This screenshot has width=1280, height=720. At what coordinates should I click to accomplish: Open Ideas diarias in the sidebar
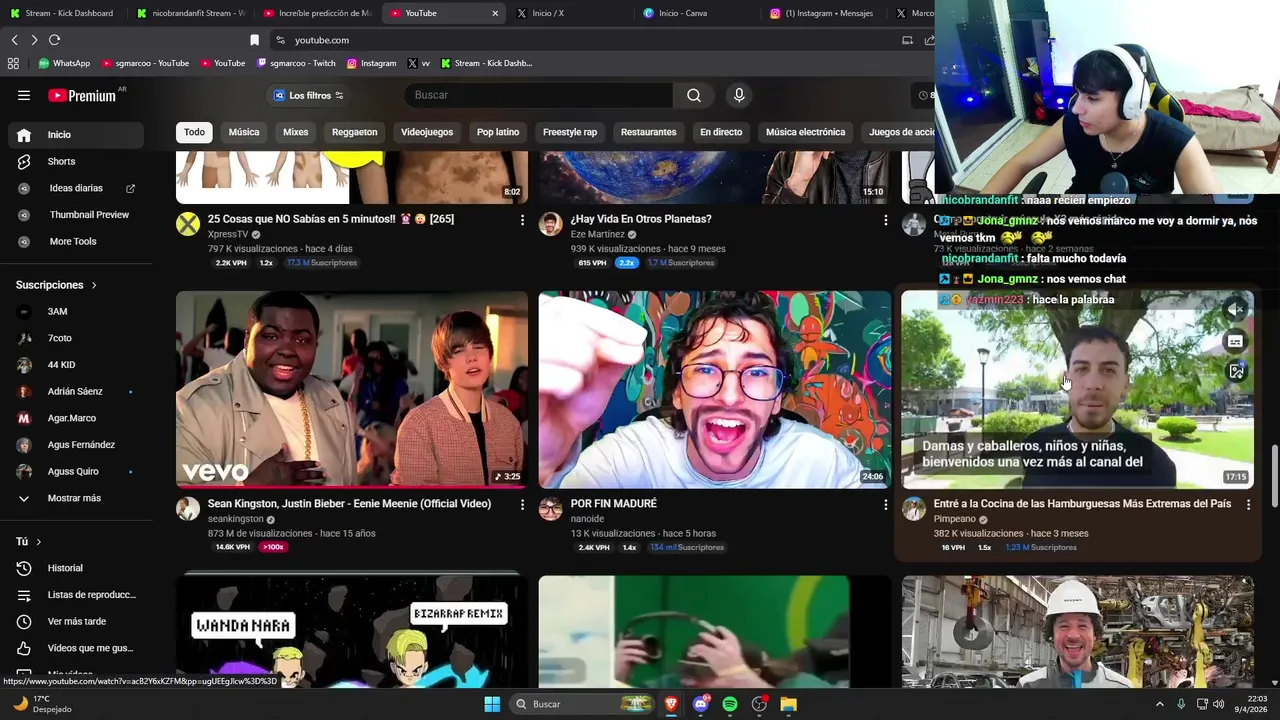click(x=76, y=188)
